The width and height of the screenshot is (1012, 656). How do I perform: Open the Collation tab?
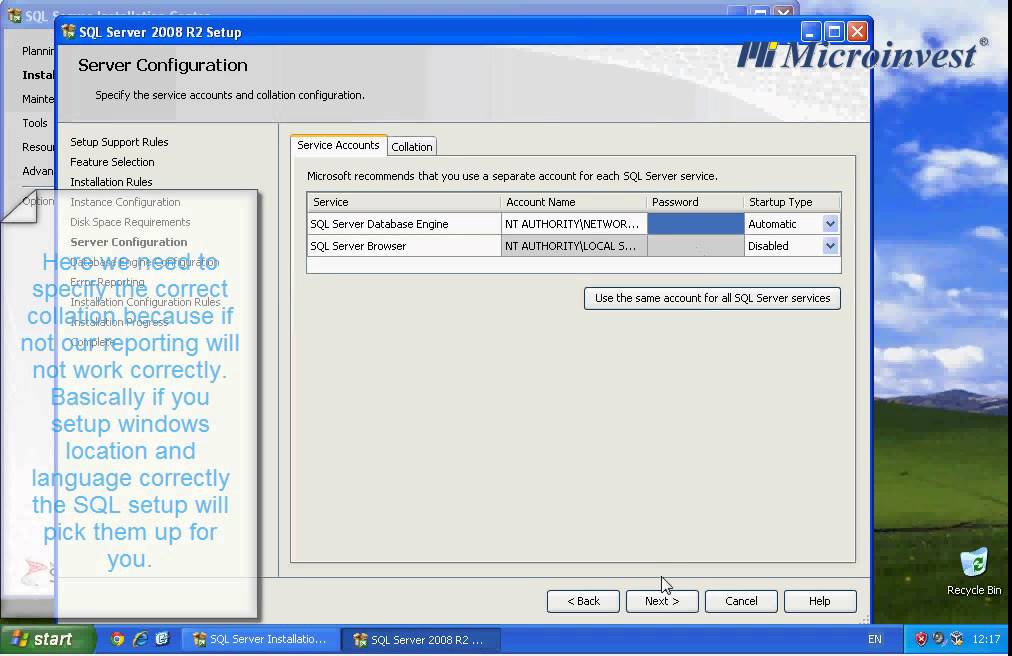pyautogui.click(x=412, y=147)
